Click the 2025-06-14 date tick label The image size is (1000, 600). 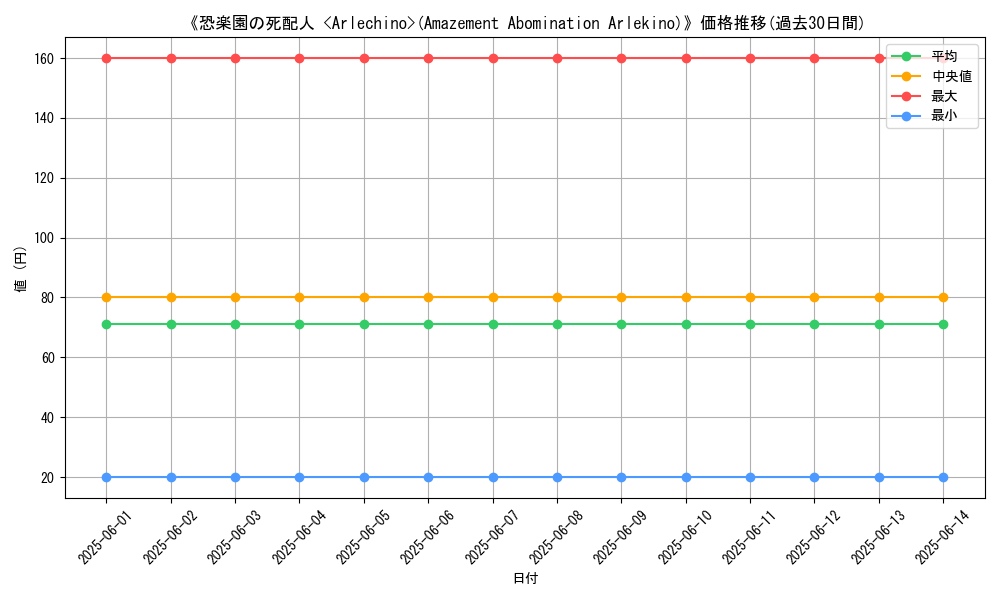pos(943,538)
